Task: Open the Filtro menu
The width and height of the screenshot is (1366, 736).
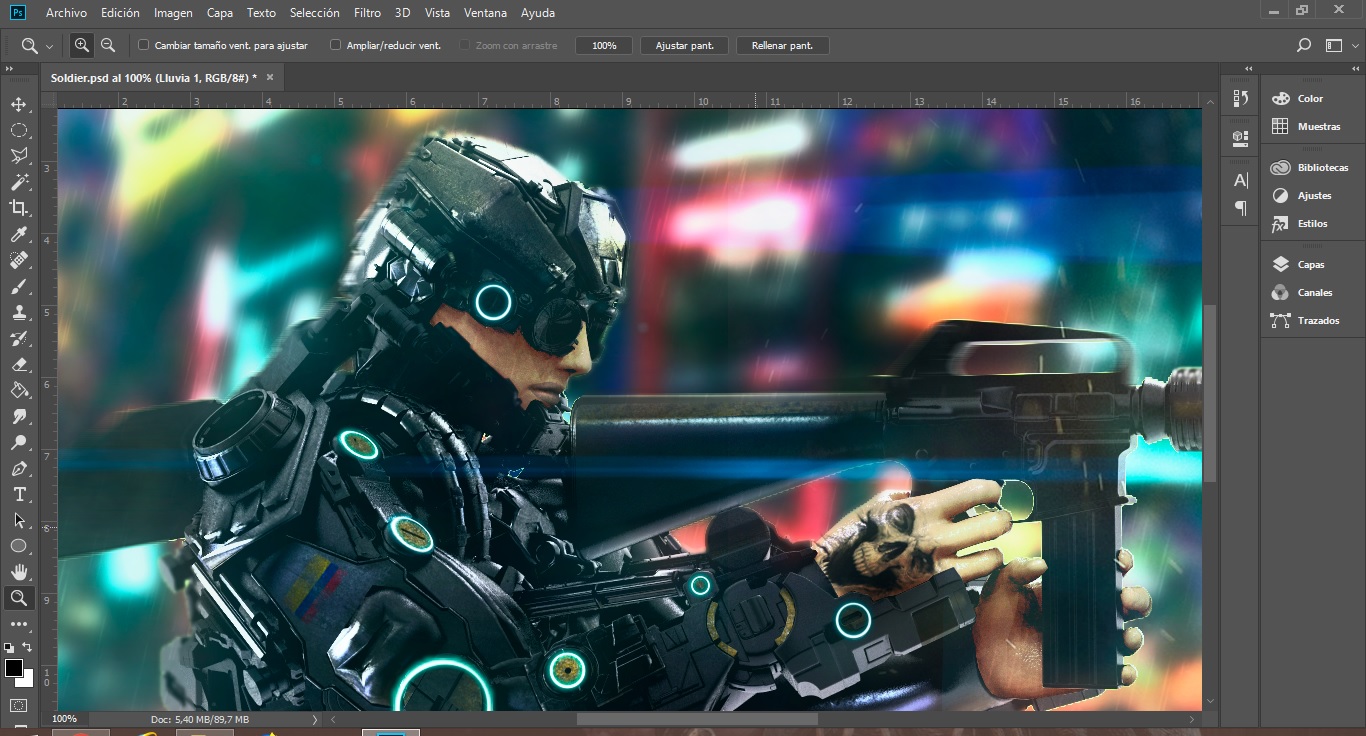Action: coord(367,13)
